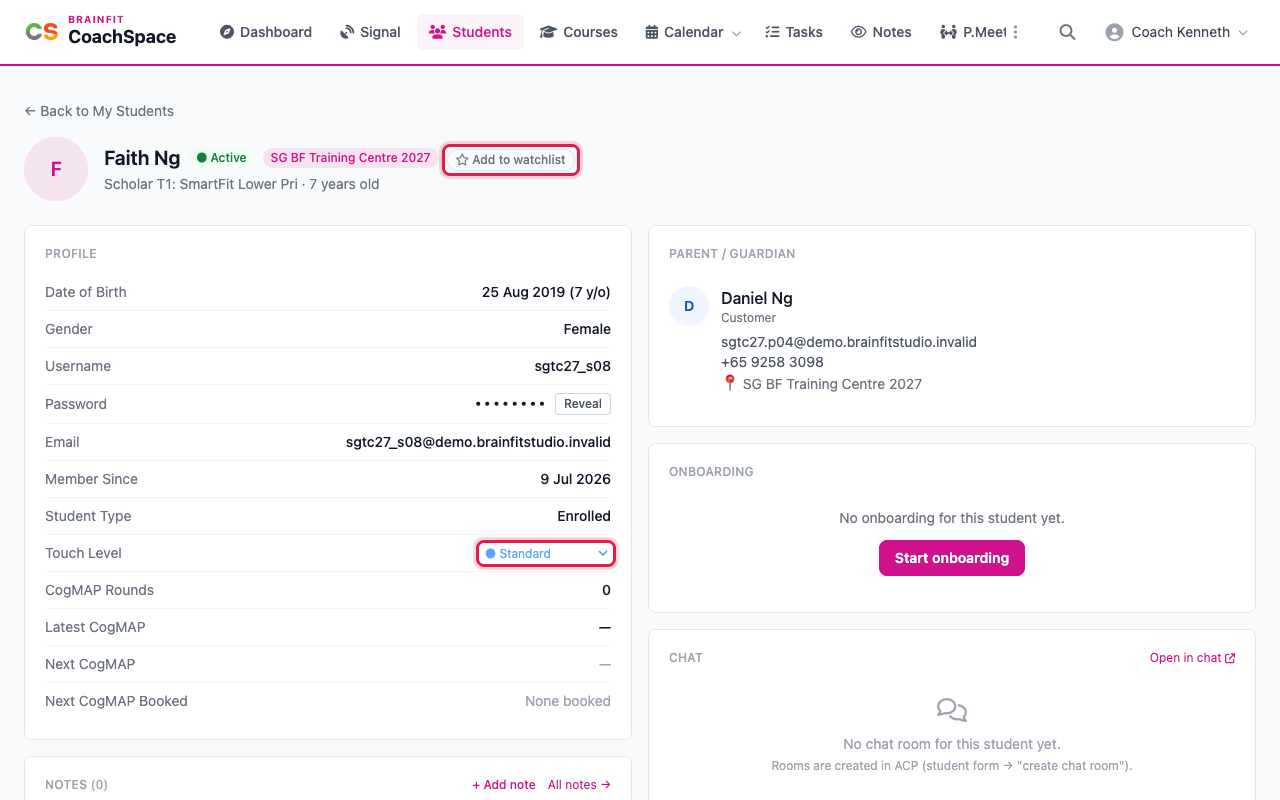Click the Active status badge
Screen dimensions: 1280x800
[x=222, y=158]
